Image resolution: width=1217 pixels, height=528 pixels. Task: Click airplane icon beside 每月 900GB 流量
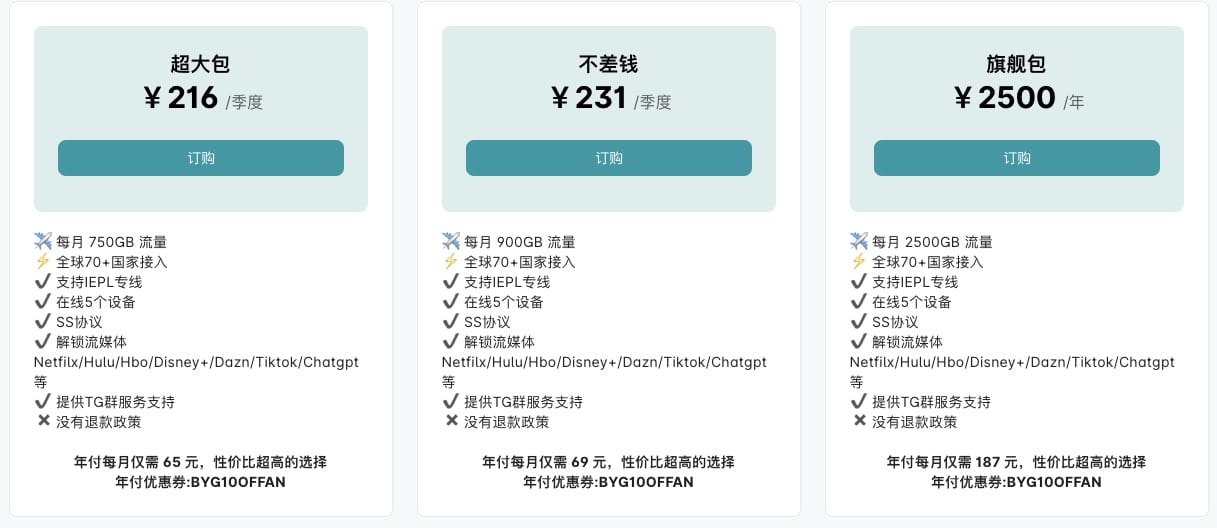tap(451, 241)
